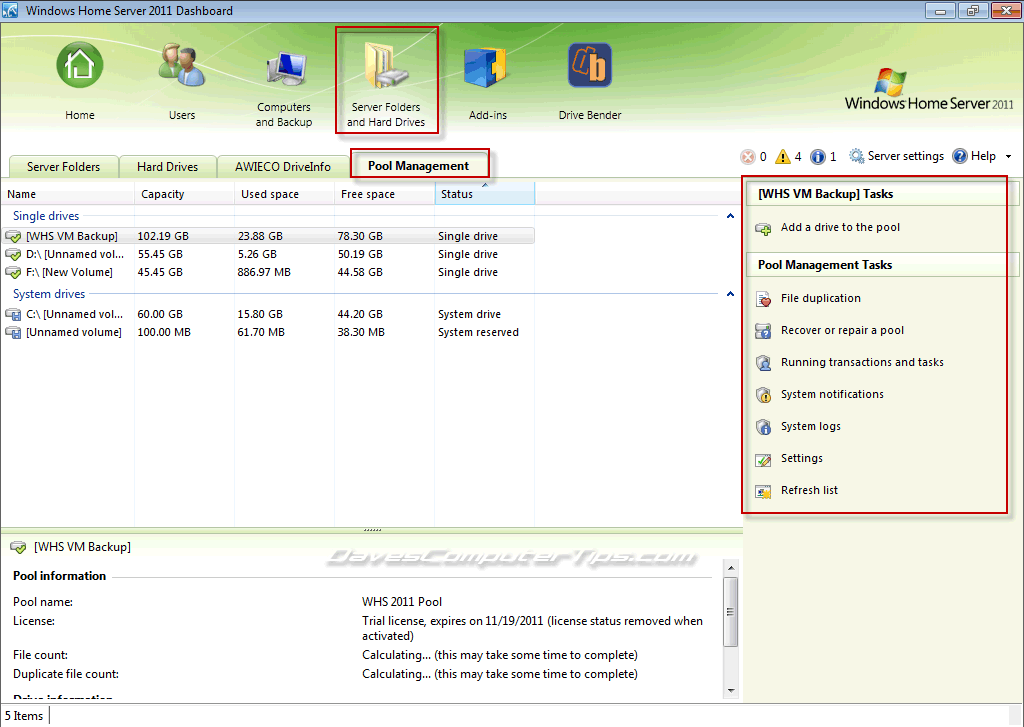Click the blue informational alerts icon
Viewport: 1024px width, 727px height.
[x=818, y=157]
